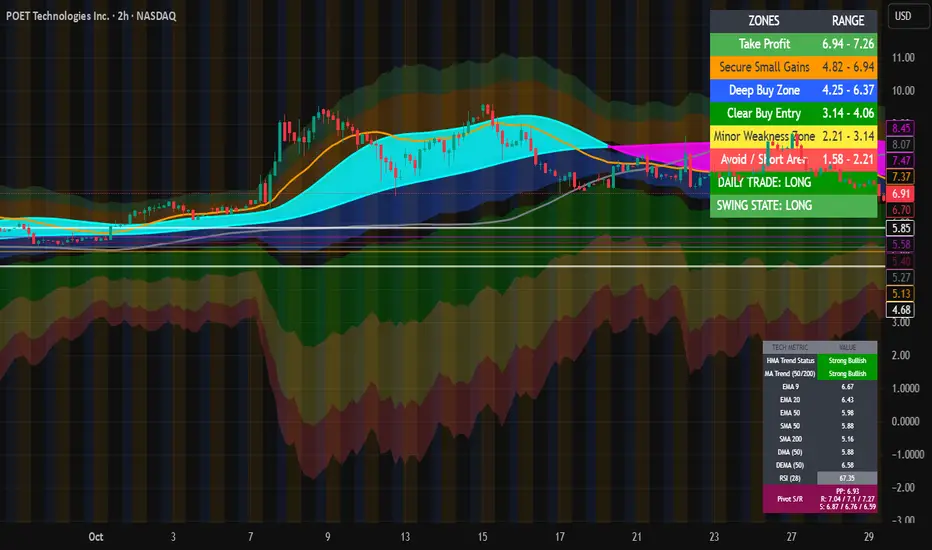This screenshot has width=932, height=550.
Task: Click the EMA 9 value 6.67
Action: click(847, 386)
